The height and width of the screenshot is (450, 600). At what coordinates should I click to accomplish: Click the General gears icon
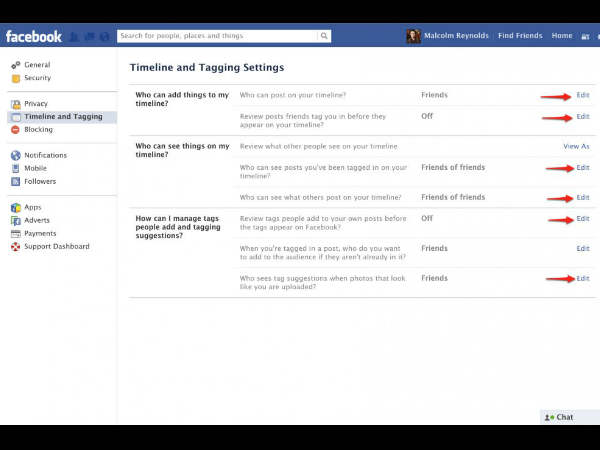[16, 65]
